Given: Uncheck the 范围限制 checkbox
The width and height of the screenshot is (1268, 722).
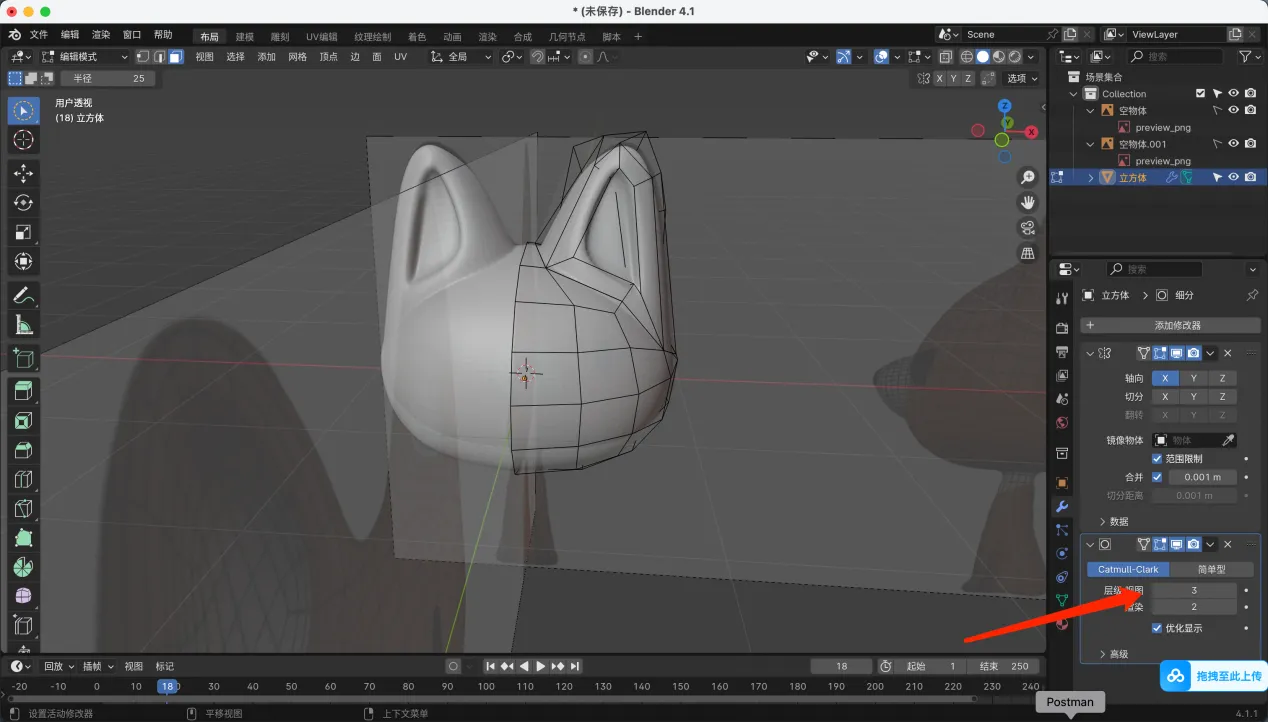Looking at the screenshot, I should pyautogui.click(x=1157, y=458).
